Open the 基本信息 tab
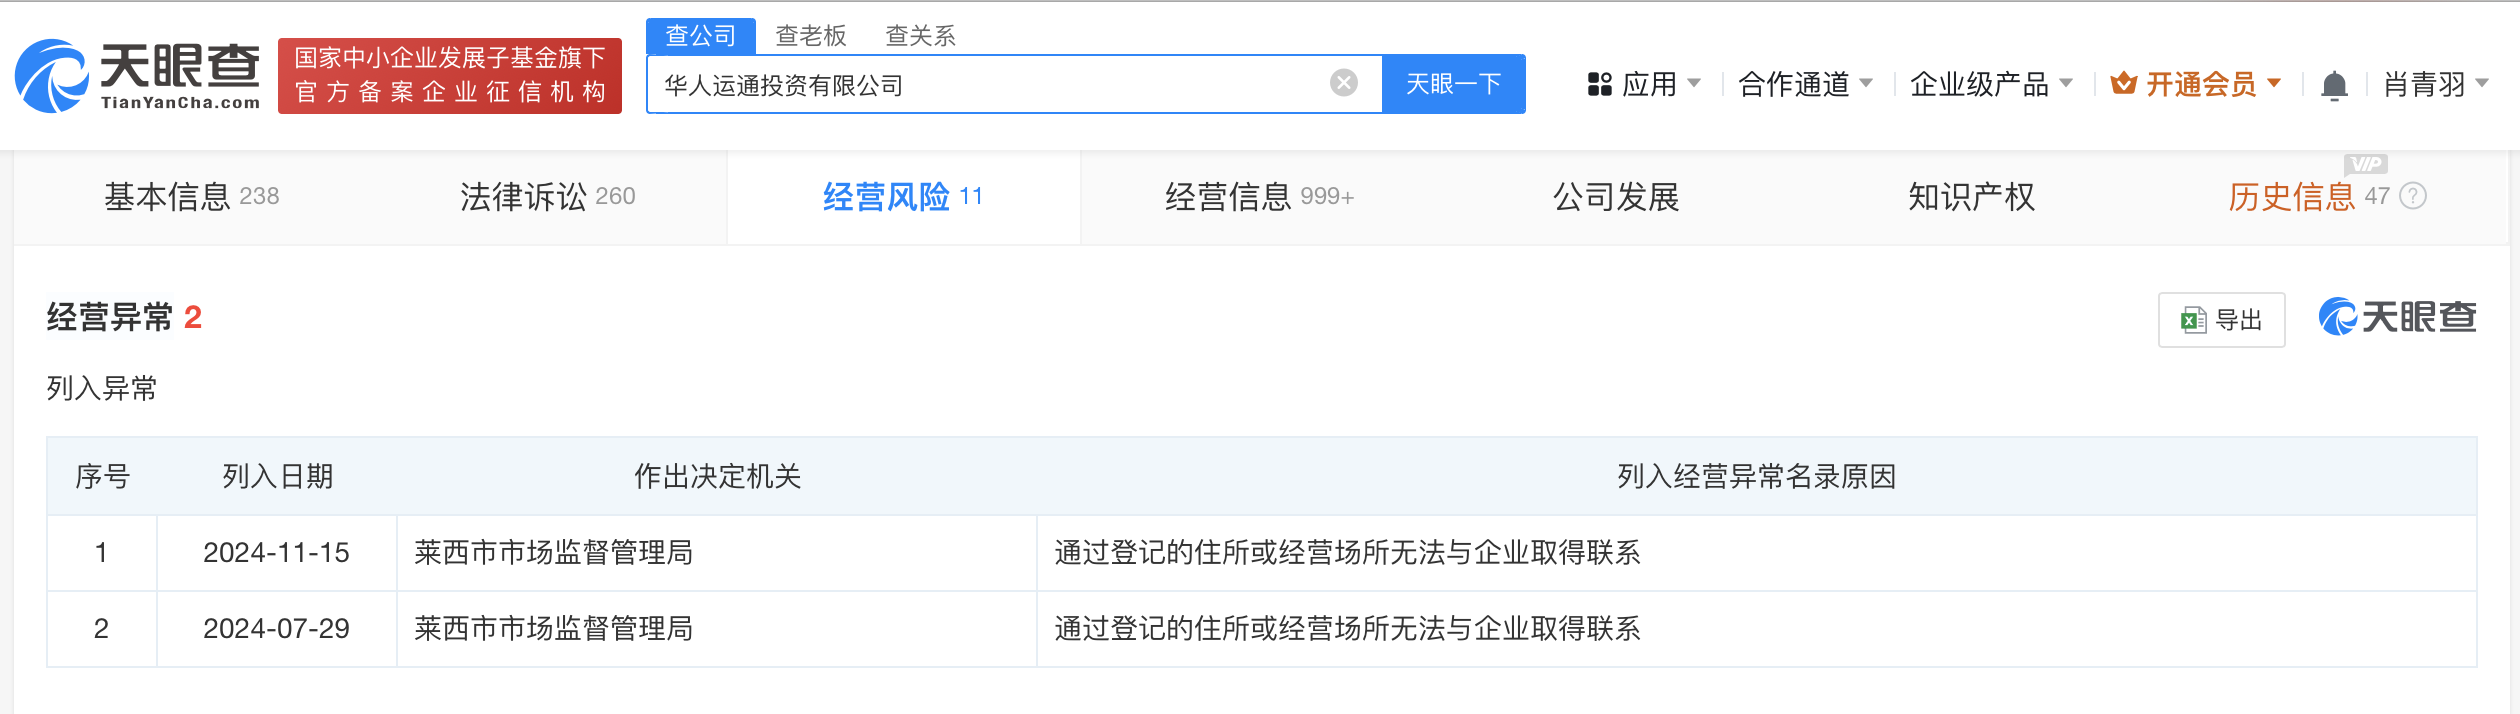 click(191, 196)
